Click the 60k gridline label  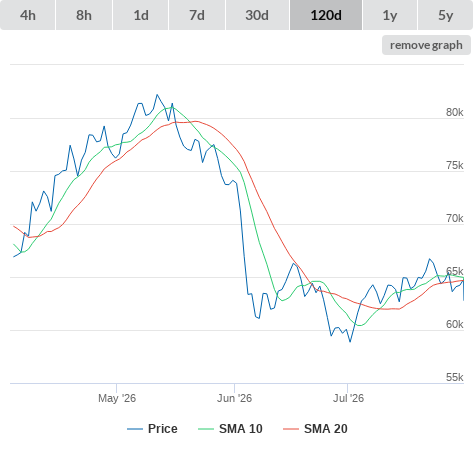455,324
